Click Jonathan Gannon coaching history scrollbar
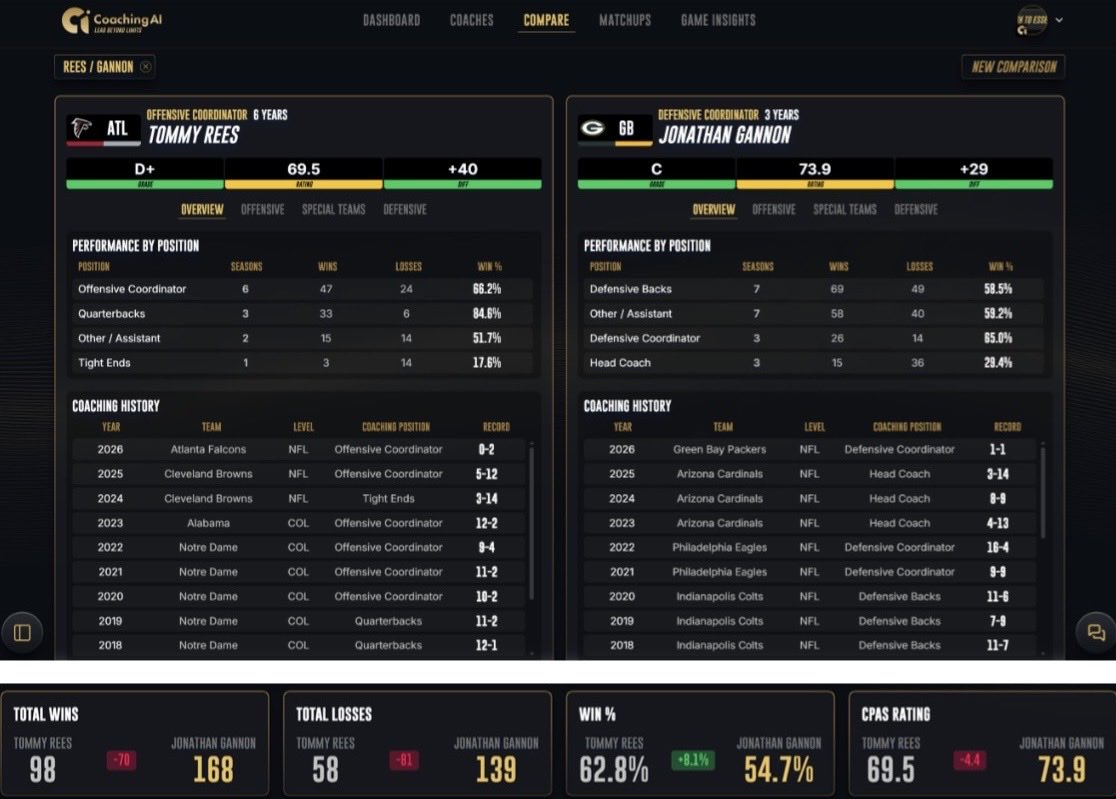The image size is (1116, 799). click(1043, 491)
